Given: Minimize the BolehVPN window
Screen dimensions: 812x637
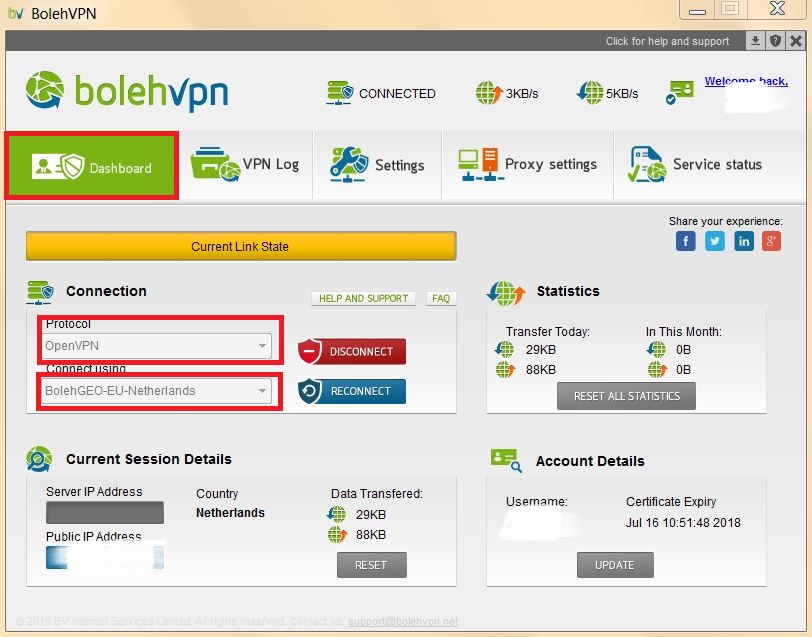Looking at the screenshot, I should (x=697, y=10).
